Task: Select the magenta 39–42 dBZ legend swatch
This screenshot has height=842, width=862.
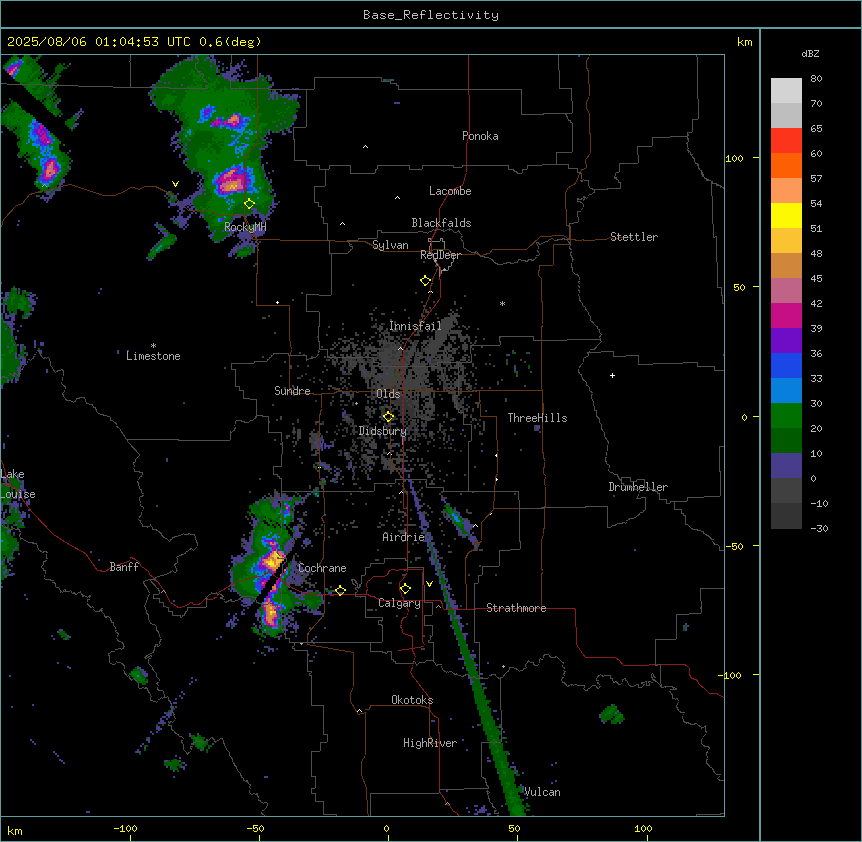Action: click(786, 315)
